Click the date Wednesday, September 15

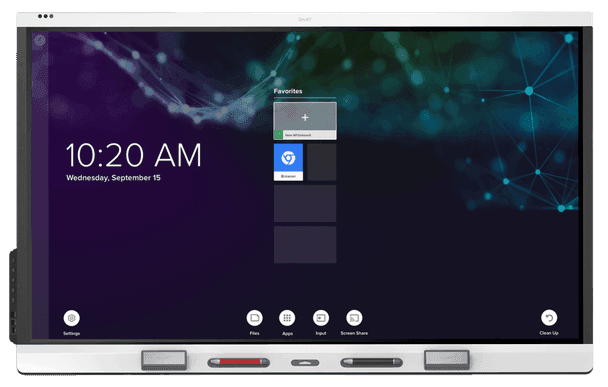pos(113,178)
